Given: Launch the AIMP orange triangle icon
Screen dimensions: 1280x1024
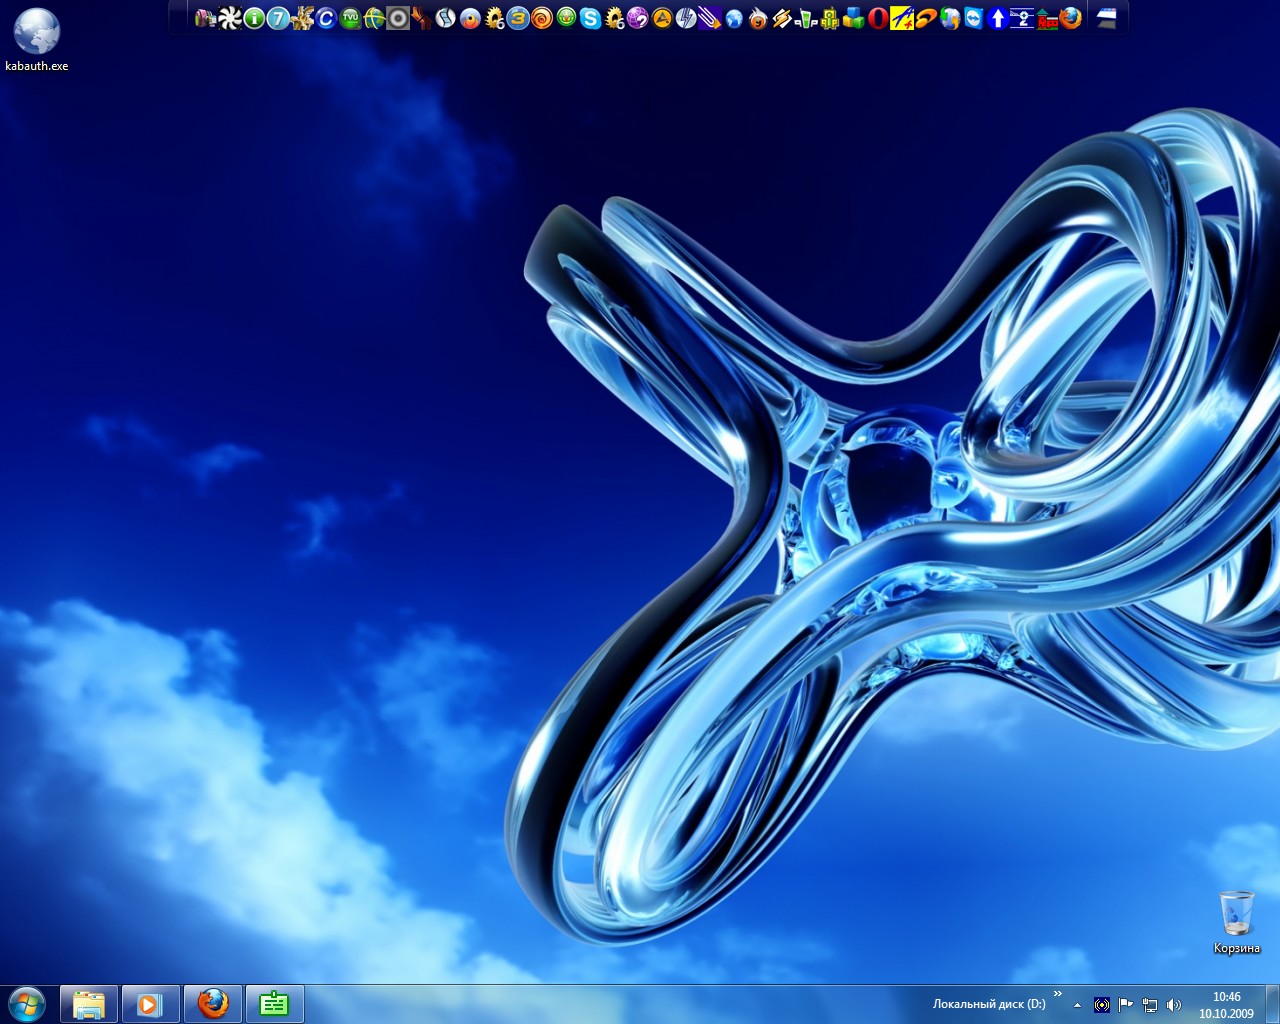Looking at the screenshot, I should (662, 18).
